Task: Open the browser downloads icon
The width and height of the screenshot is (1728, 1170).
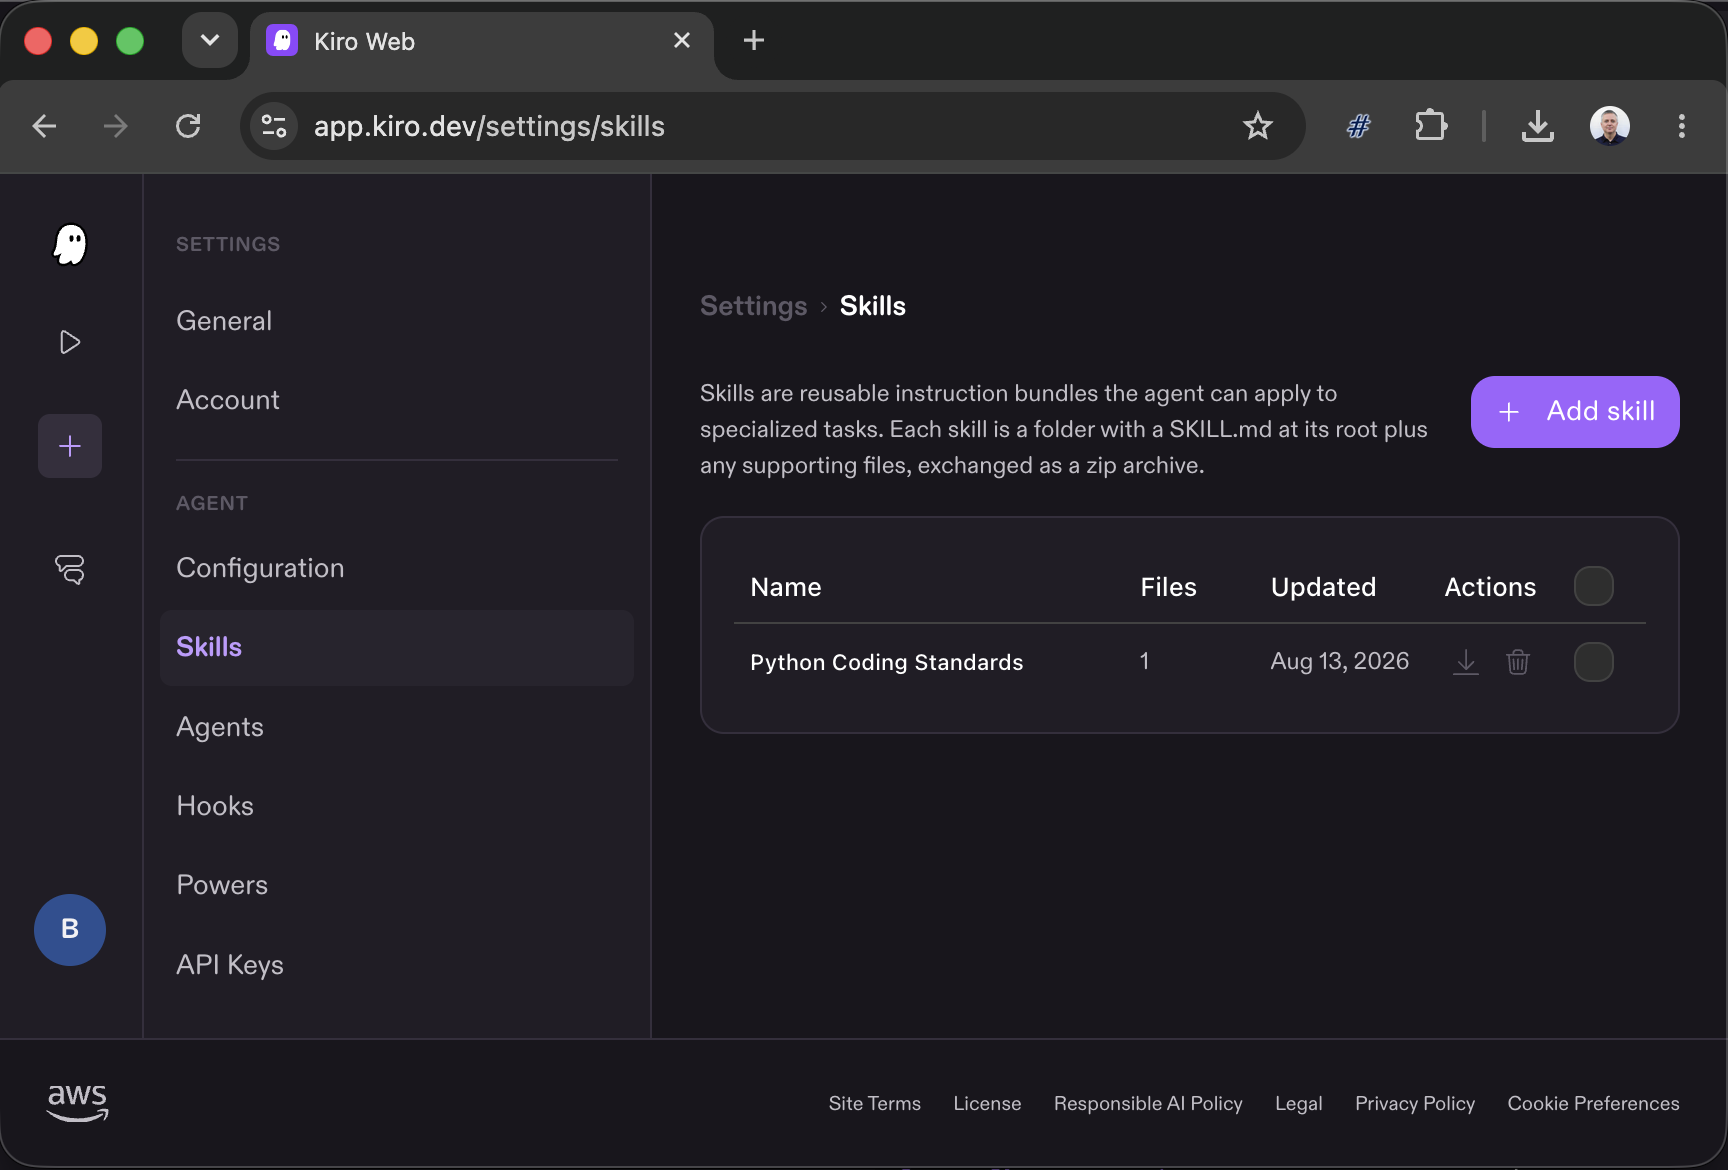Action: tap(1538, 126)
